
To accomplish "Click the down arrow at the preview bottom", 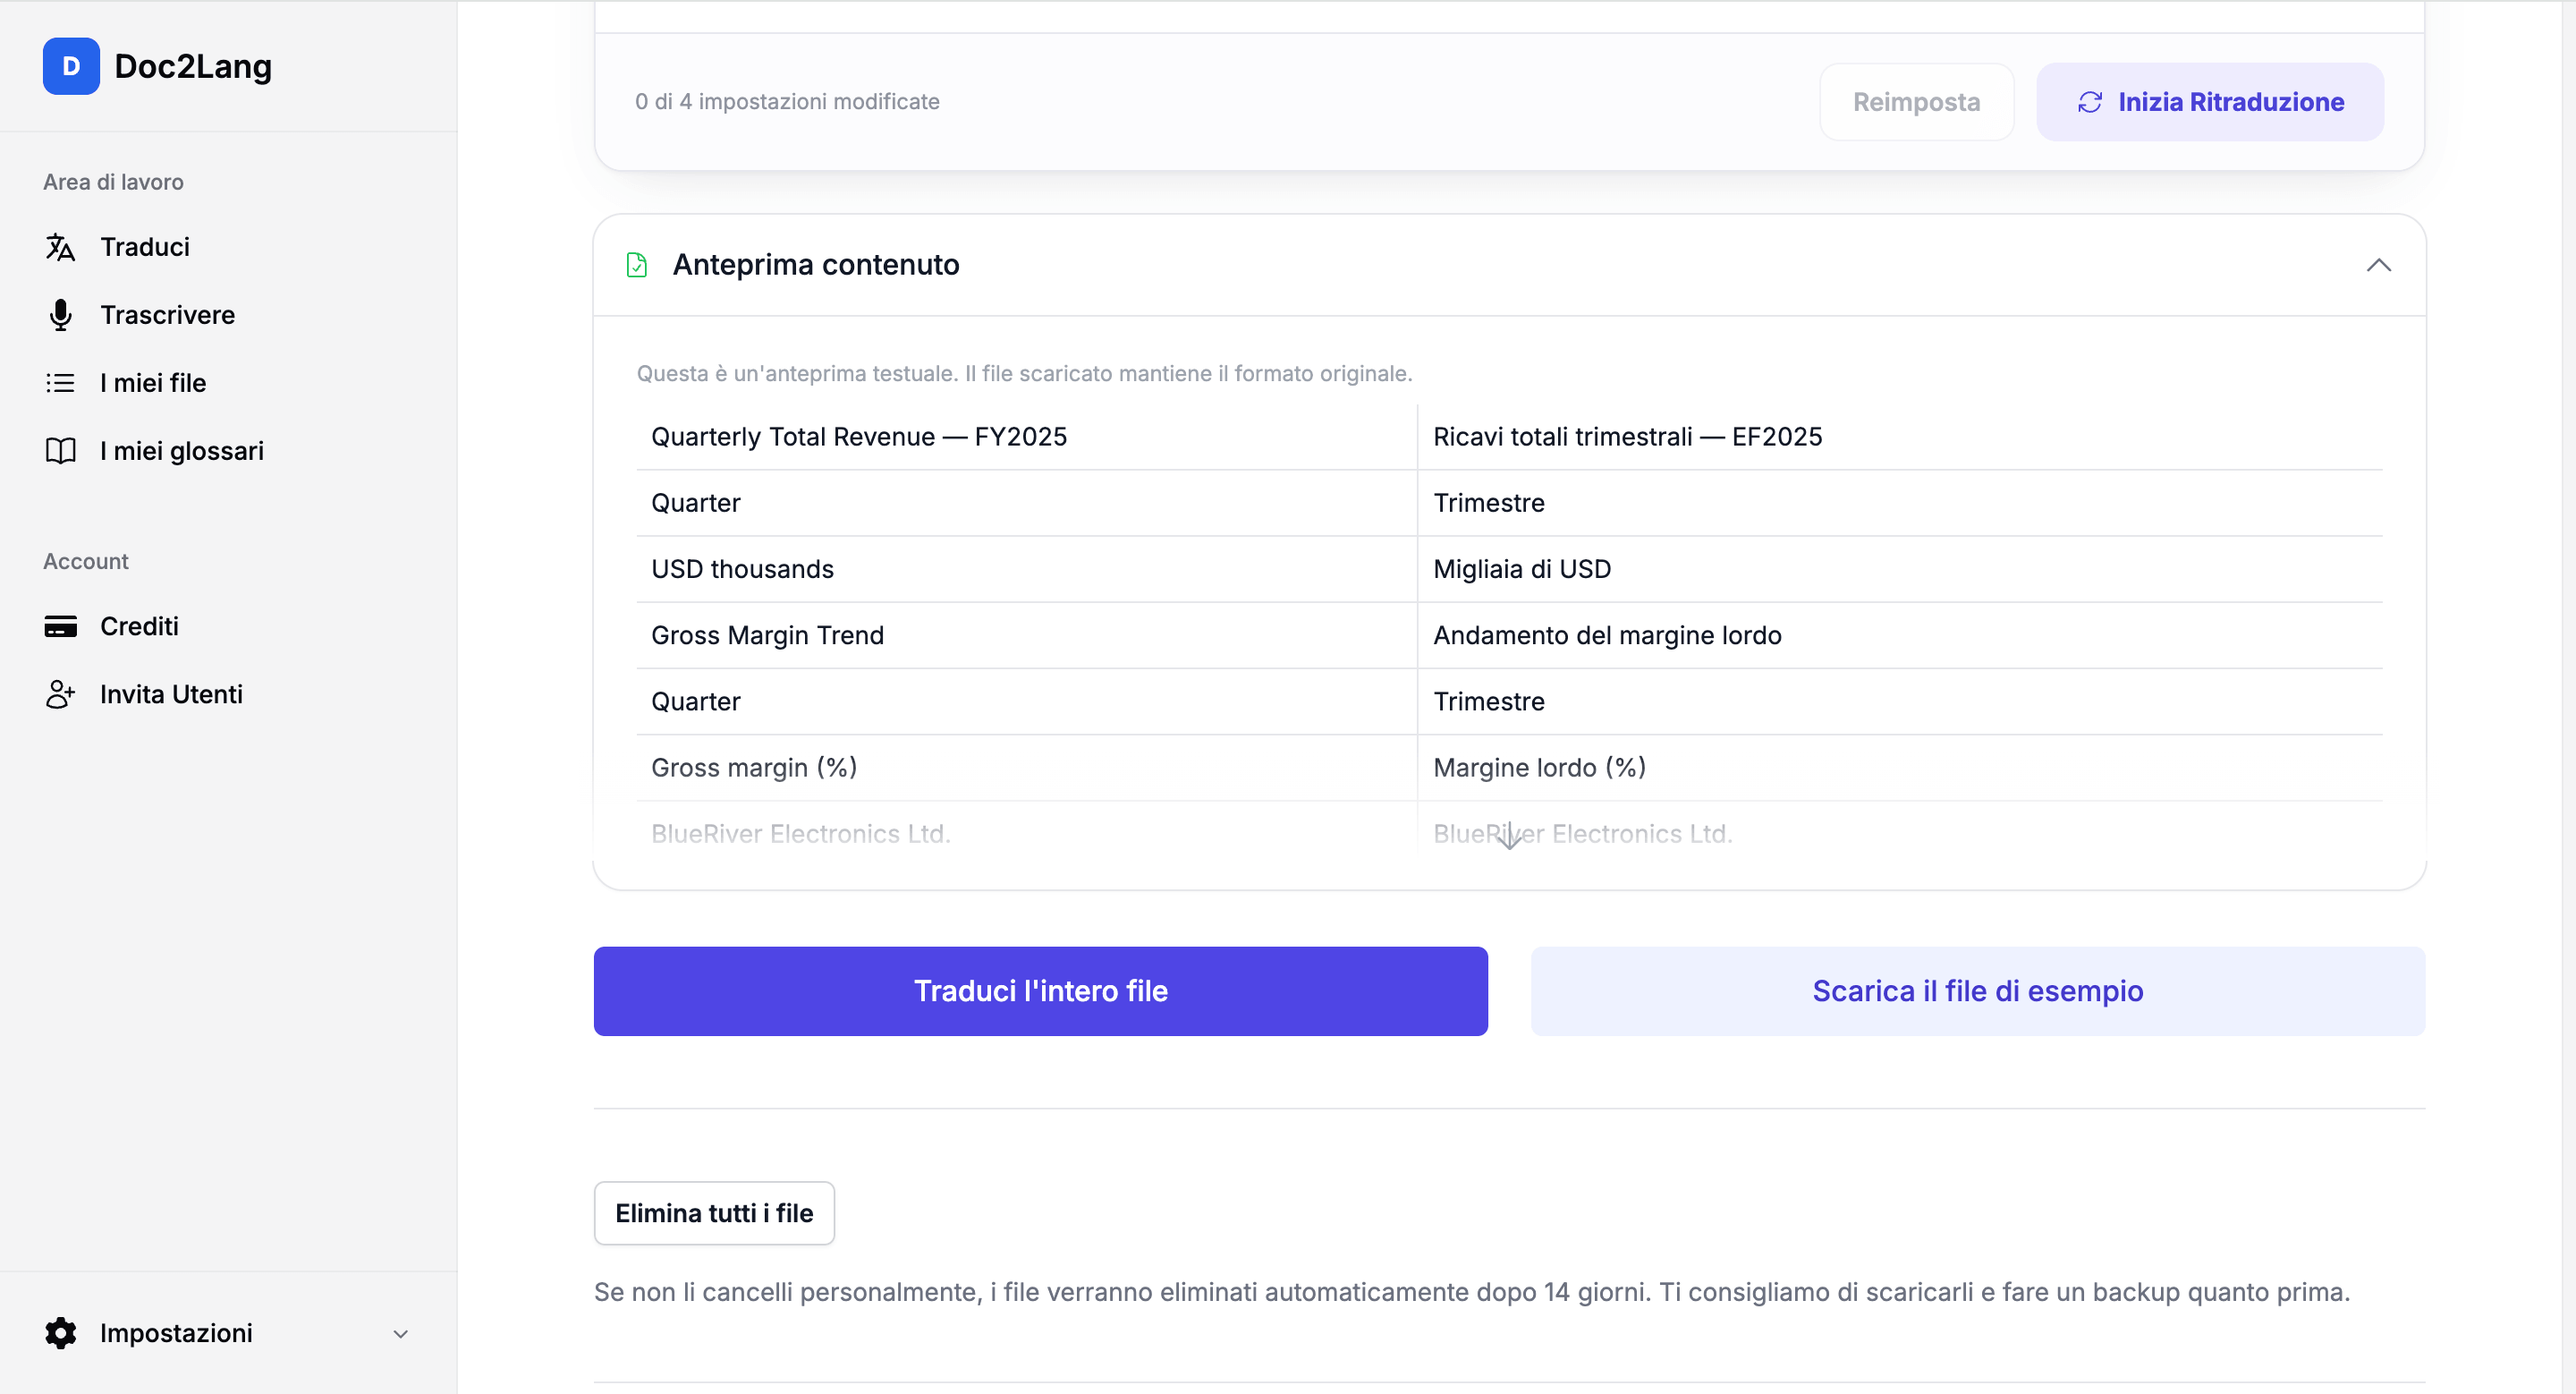I will 1509,836.
